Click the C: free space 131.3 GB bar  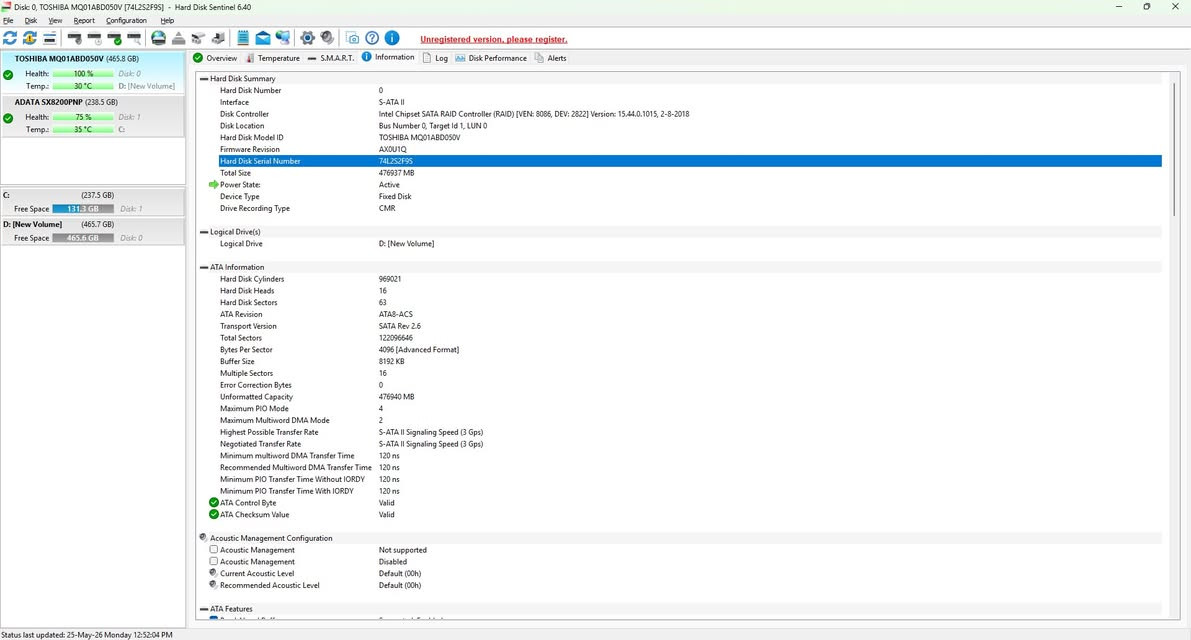[x=83, y=209]
